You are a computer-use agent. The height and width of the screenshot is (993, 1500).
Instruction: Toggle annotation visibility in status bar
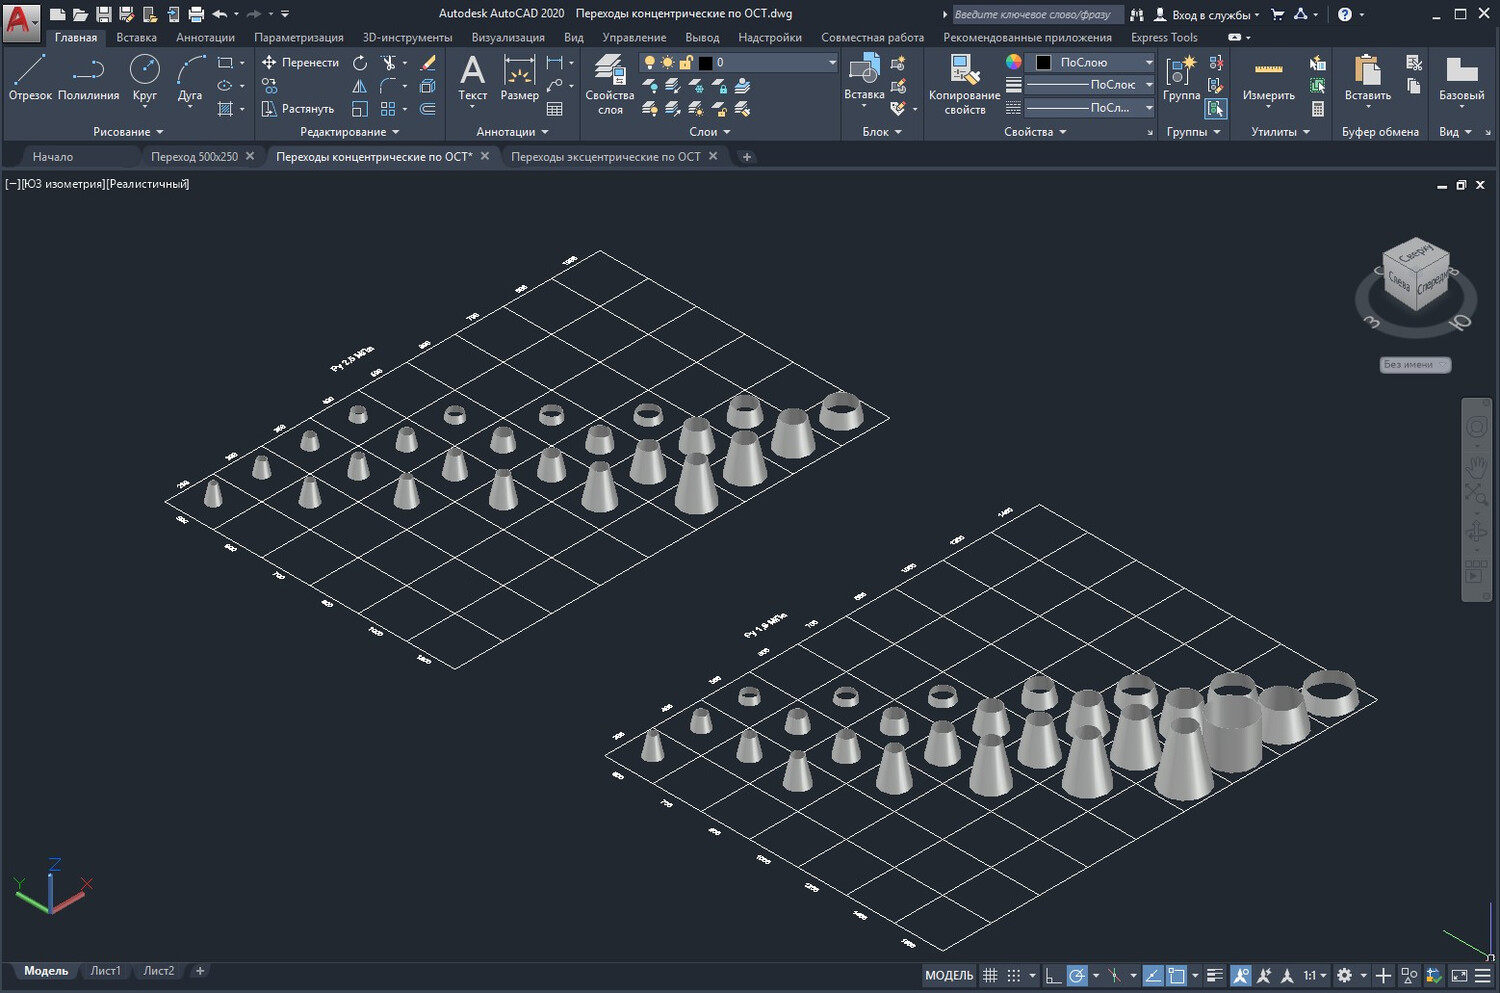coord(1241,975)
